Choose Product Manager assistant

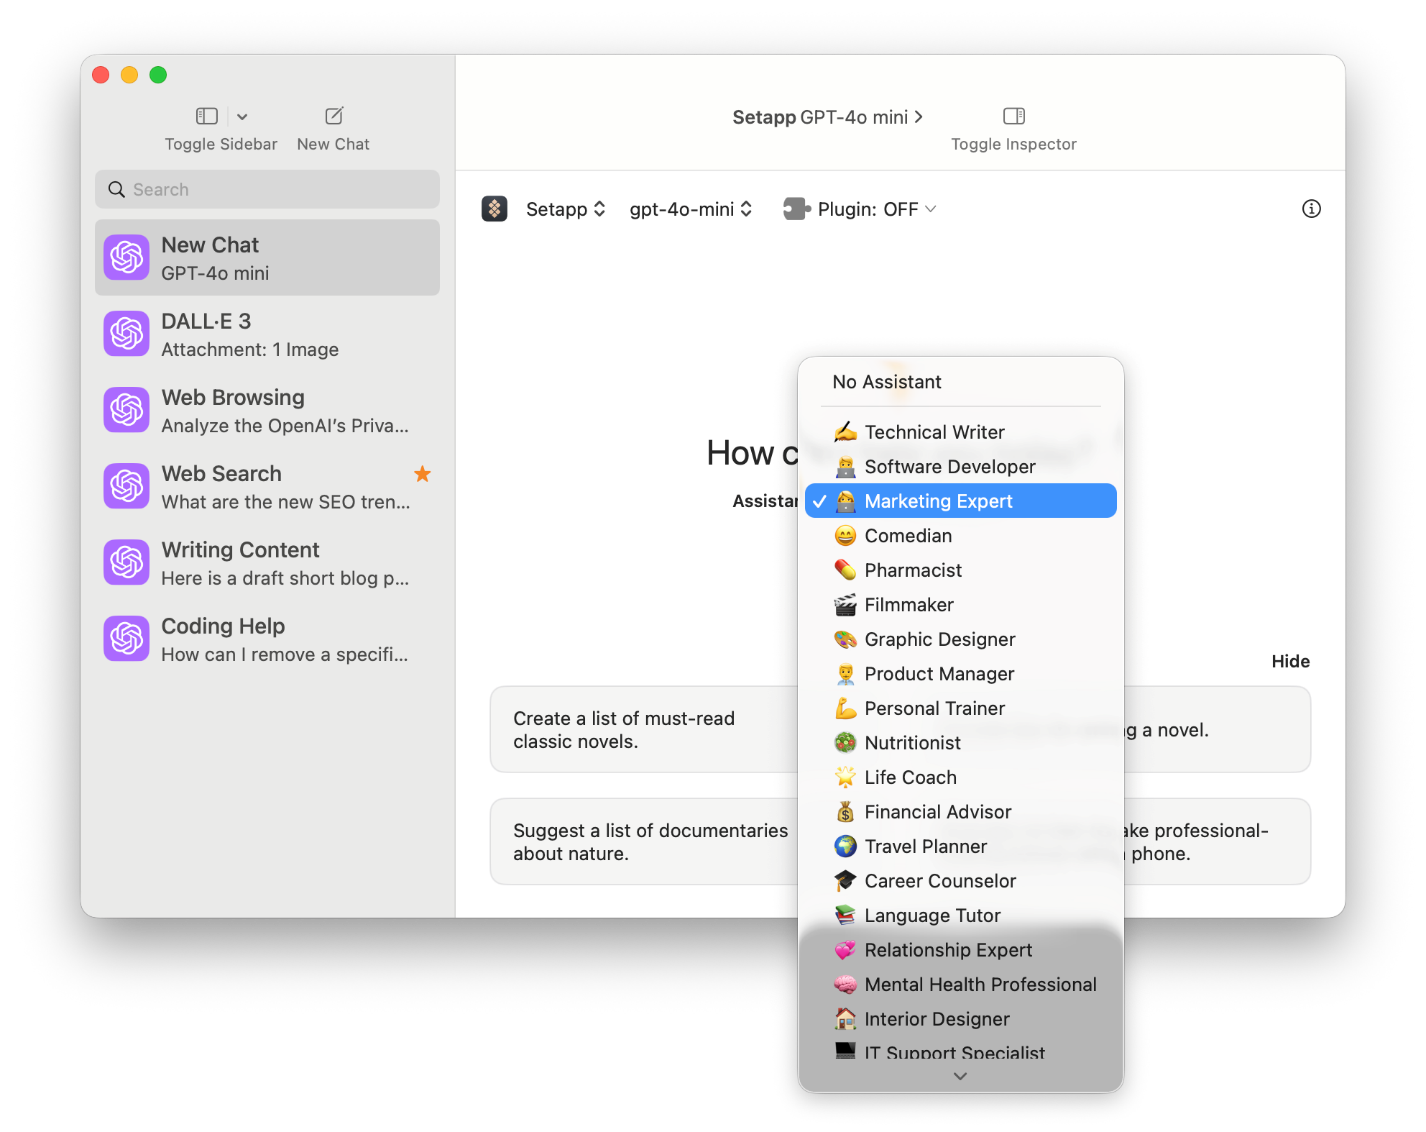point(961,674)
